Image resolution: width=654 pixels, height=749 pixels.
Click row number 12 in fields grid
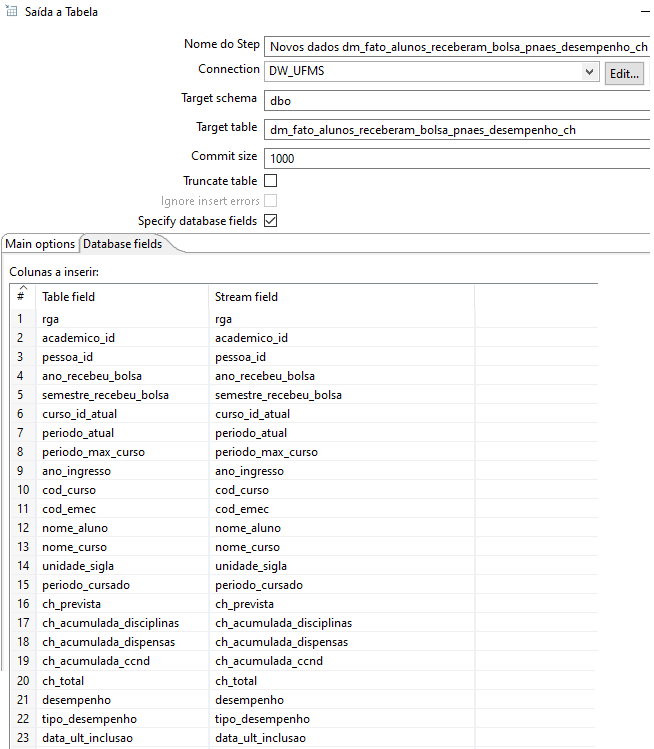(x=23, y=528)
